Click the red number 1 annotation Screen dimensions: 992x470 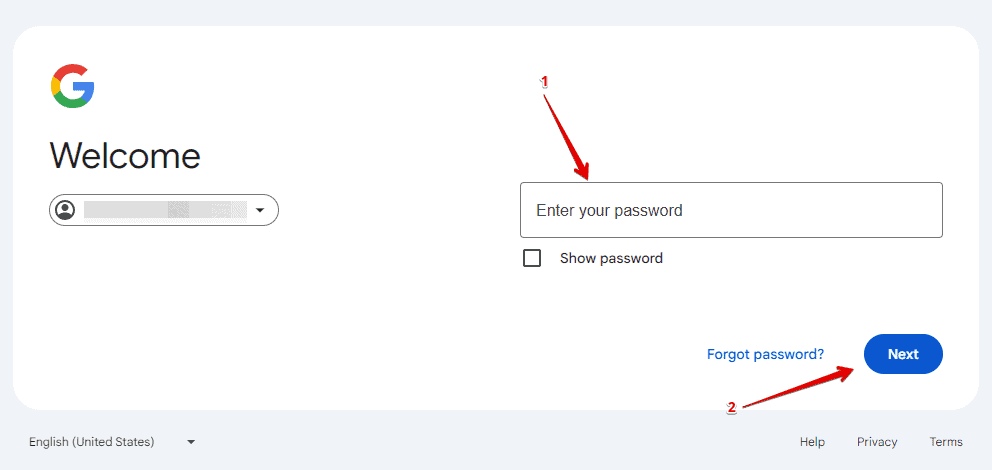[x=543, y=81]
